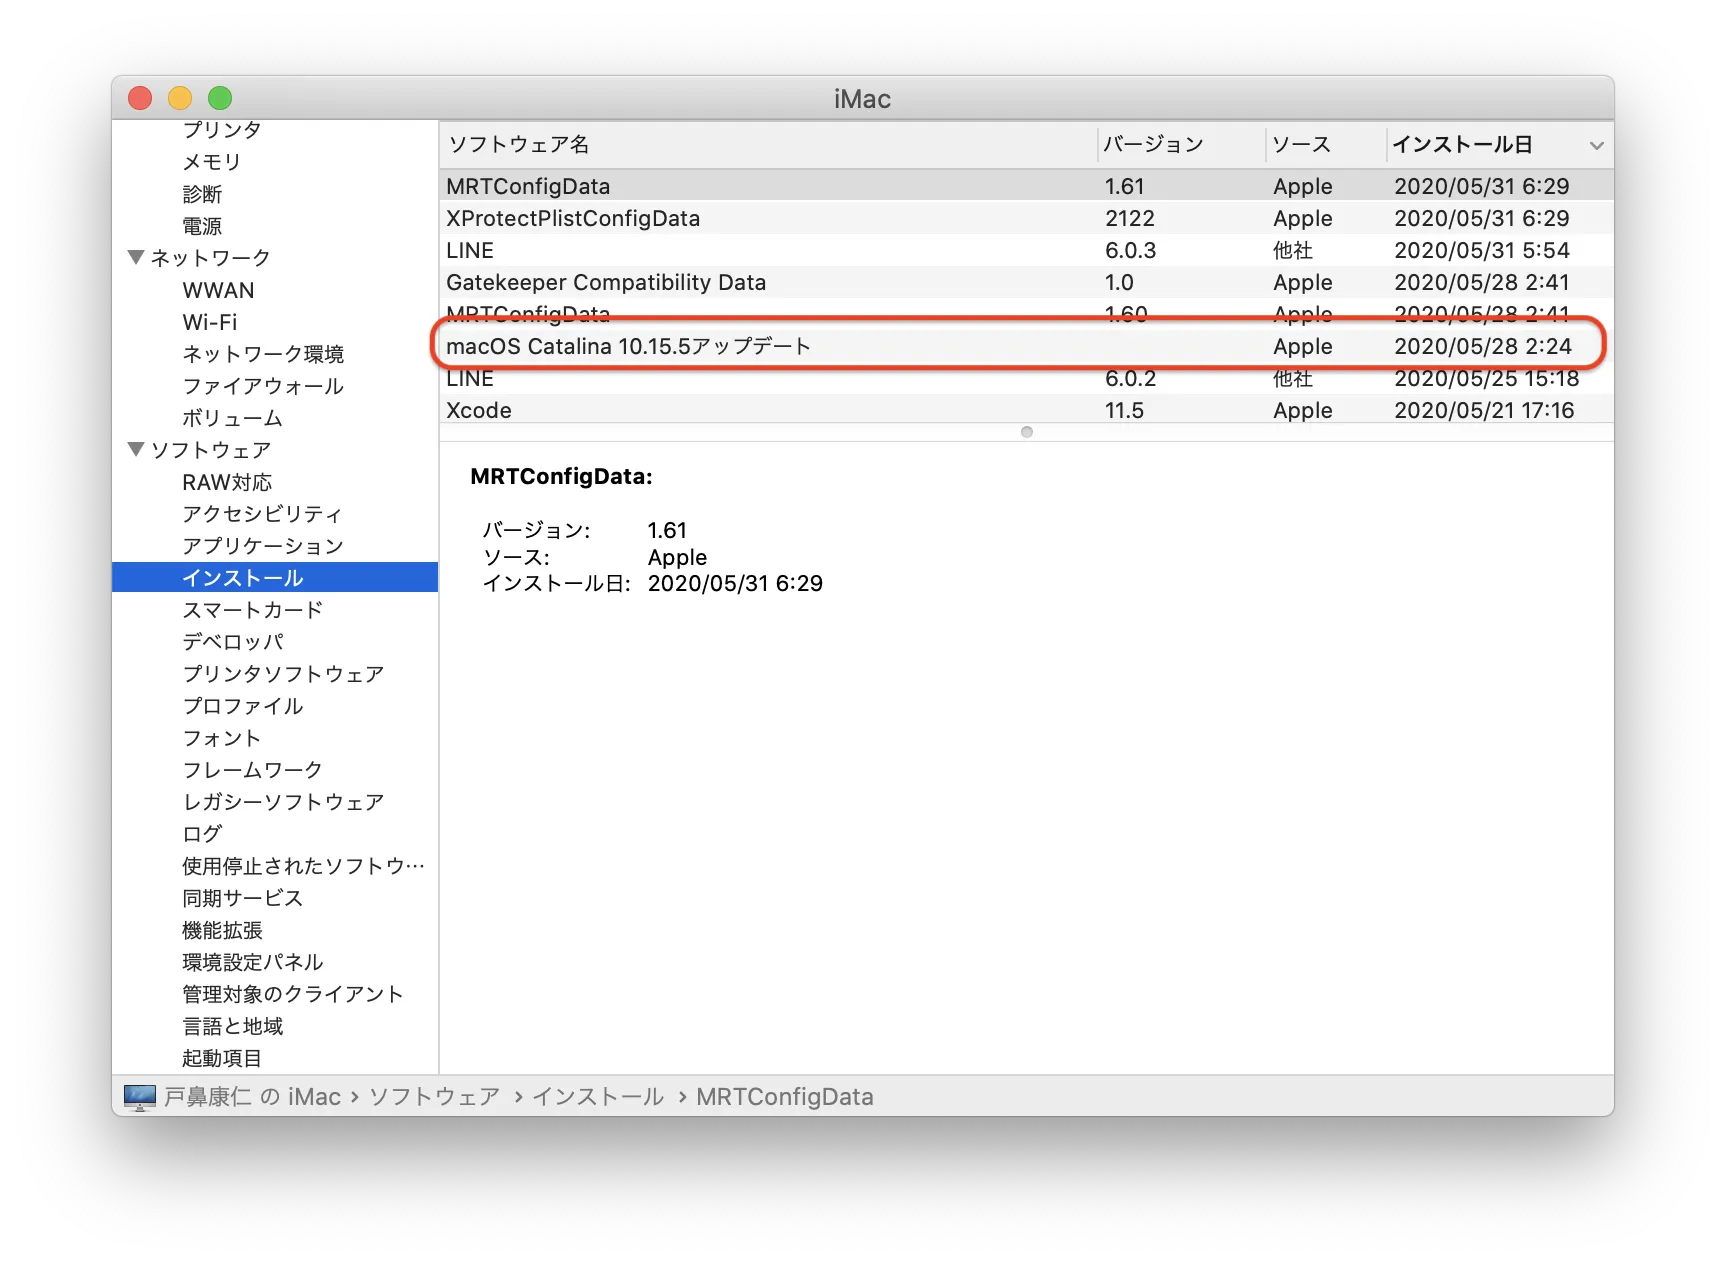
Task: Open 管理対象のクライアント in the sidebar
Action: click(x=292, y=994)
